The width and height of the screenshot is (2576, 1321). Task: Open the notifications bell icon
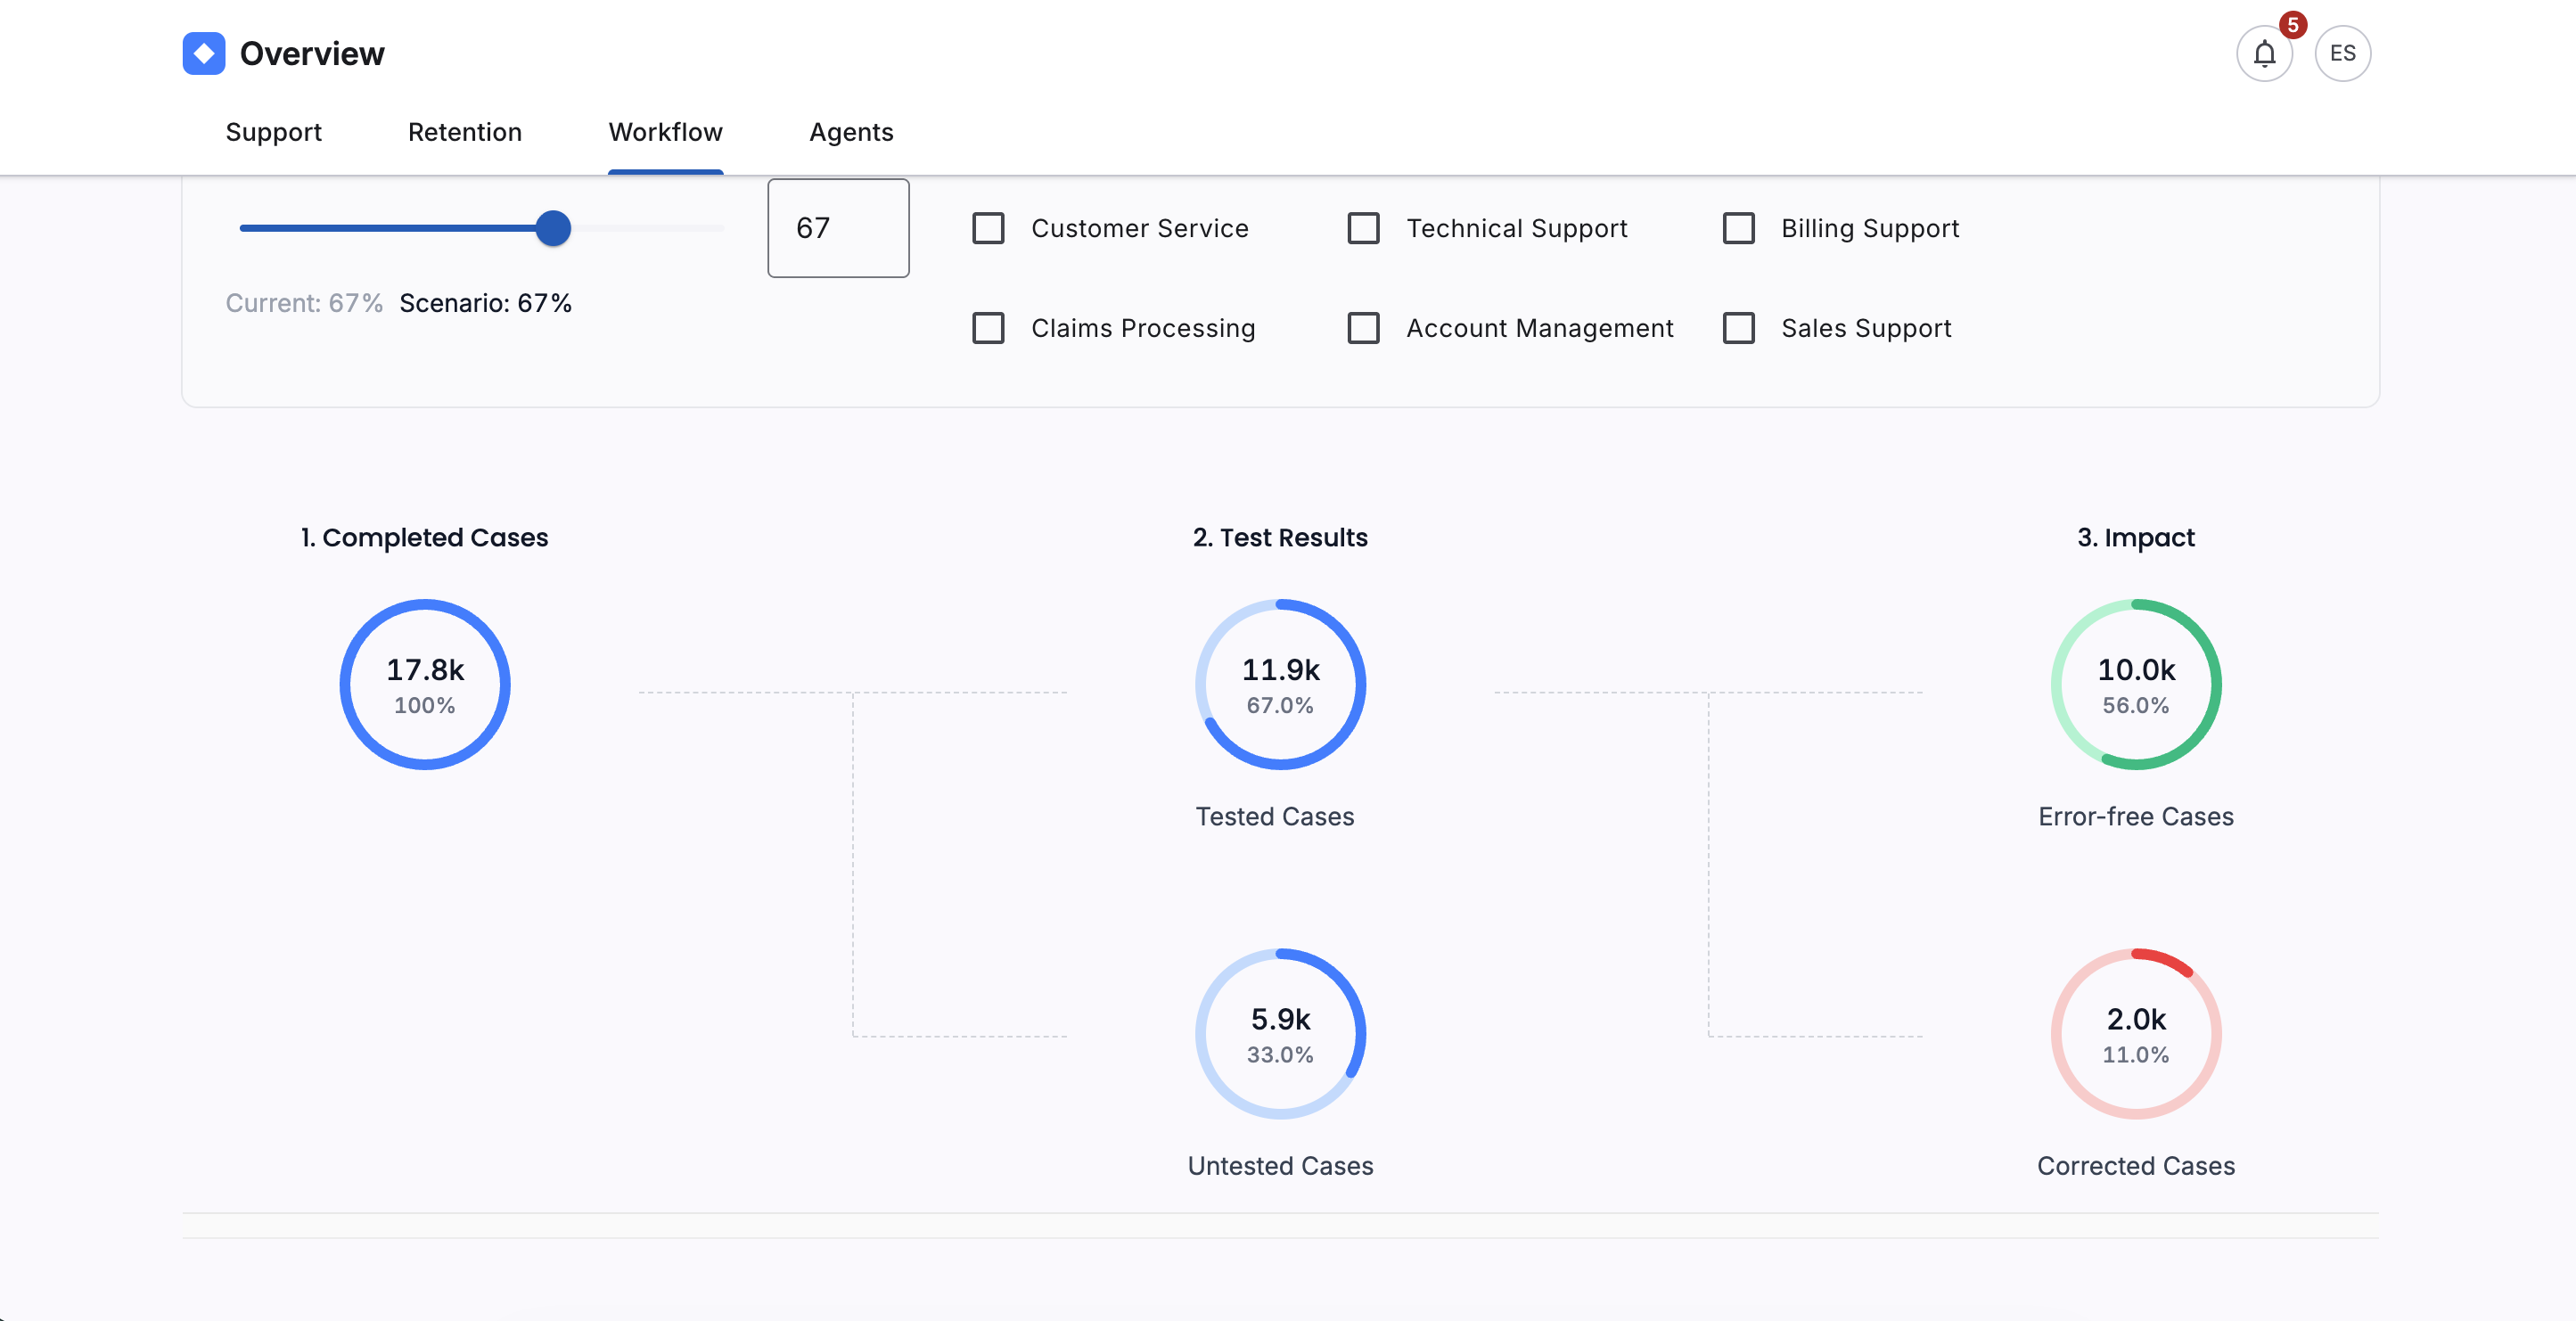click(2263, 54)
